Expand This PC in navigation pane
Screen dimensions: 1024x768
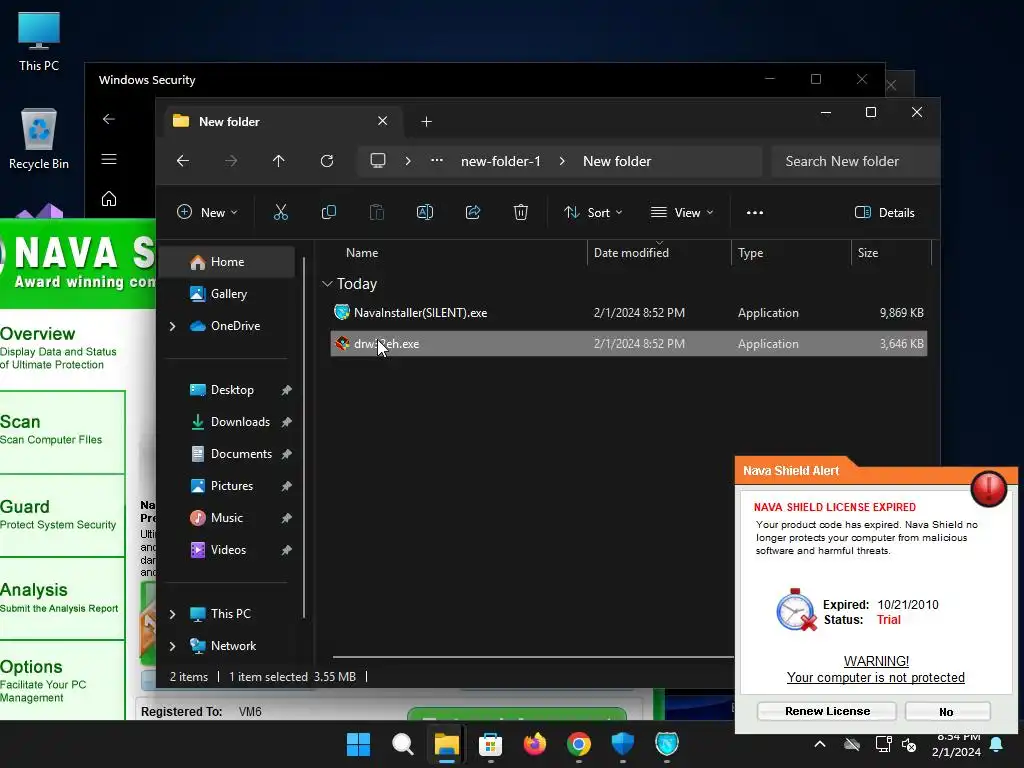[x=172, y=614]
